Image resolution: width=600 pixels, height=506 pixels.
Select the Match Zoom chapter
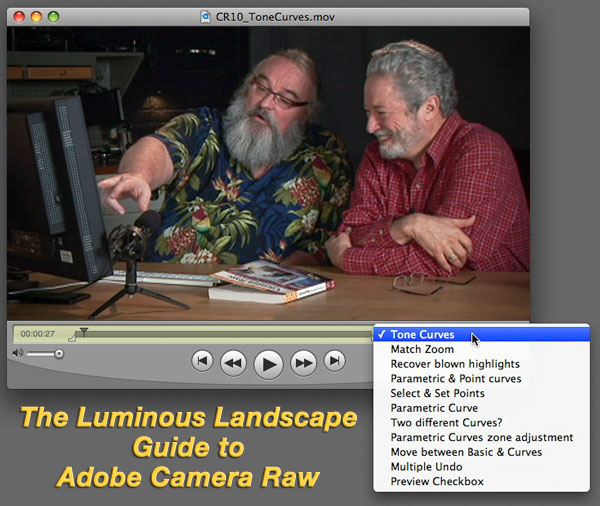click(x=481, y=349)
